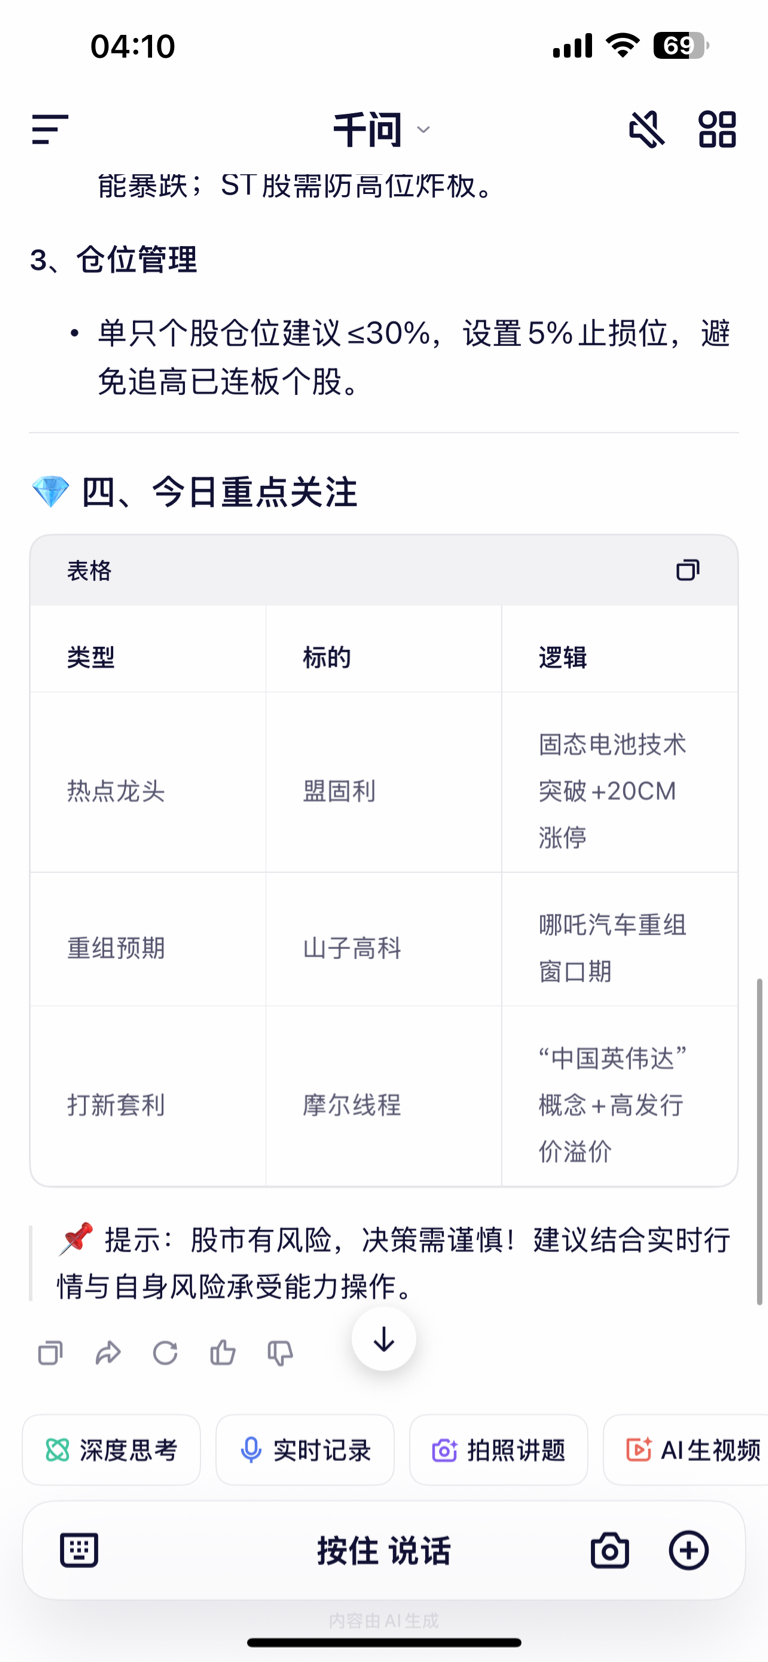Screen dimensions: 768x1662
Task: Toggle the mute speaker icon
Action: (x=646, y=129)
